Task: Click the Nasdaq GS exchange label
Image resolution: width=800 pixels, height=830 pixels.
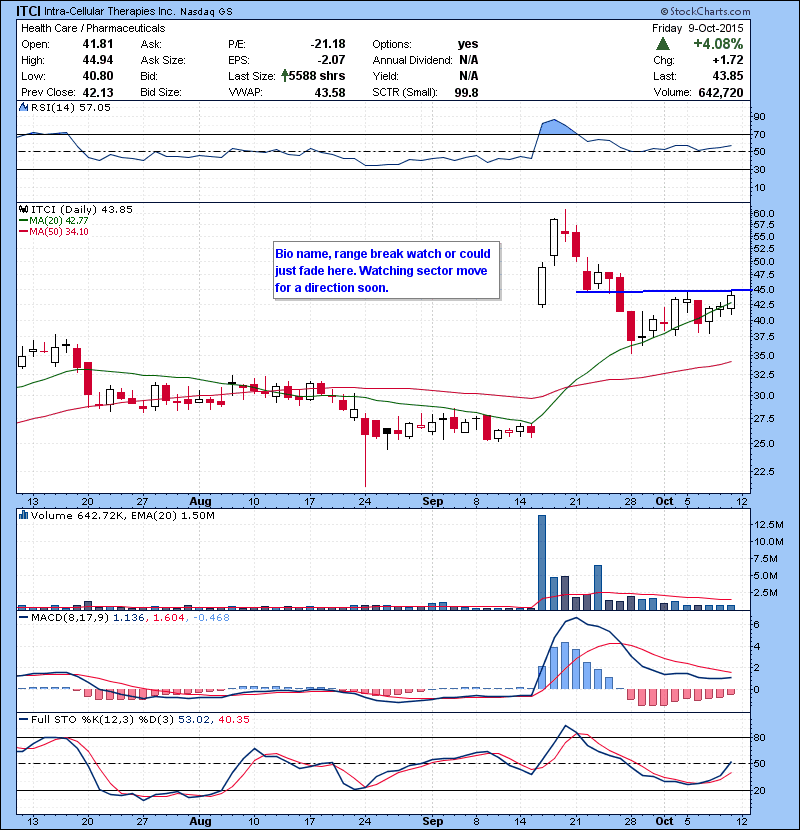Action: [x=206, y=12]
